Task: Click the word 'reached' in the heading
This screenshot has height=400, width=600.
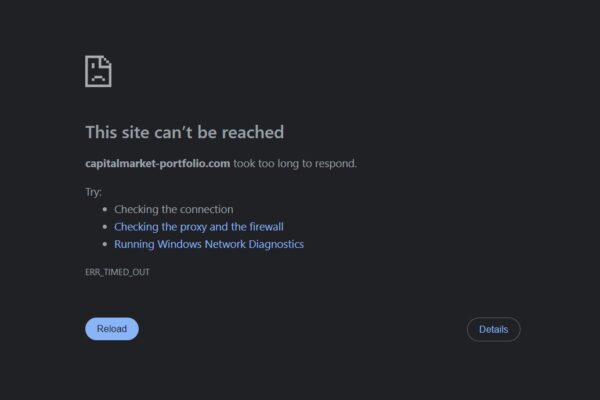Action: (255, 132)
